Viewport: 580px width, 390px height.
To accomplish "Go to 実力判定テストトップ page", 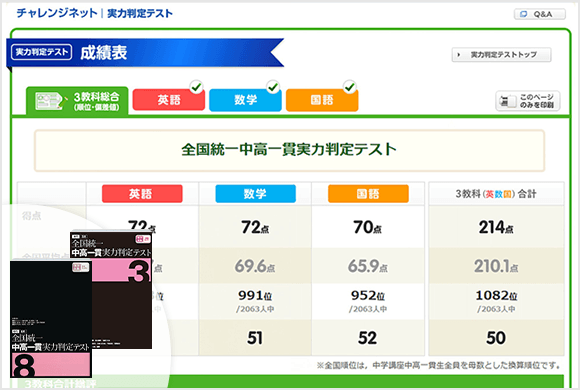I will click(x=501, y=55).
